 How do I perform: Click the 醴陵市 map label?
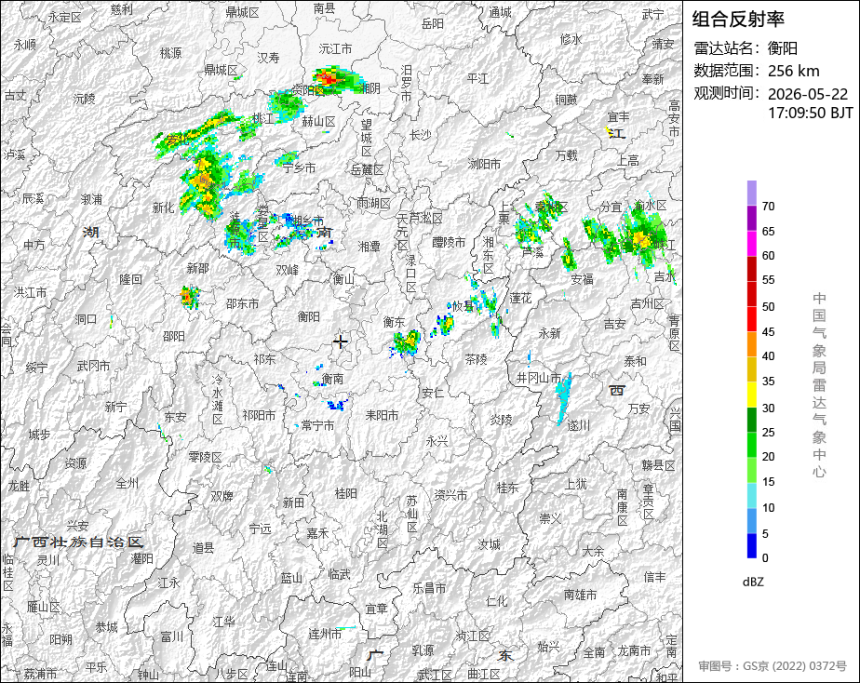(x=449, y=242)
